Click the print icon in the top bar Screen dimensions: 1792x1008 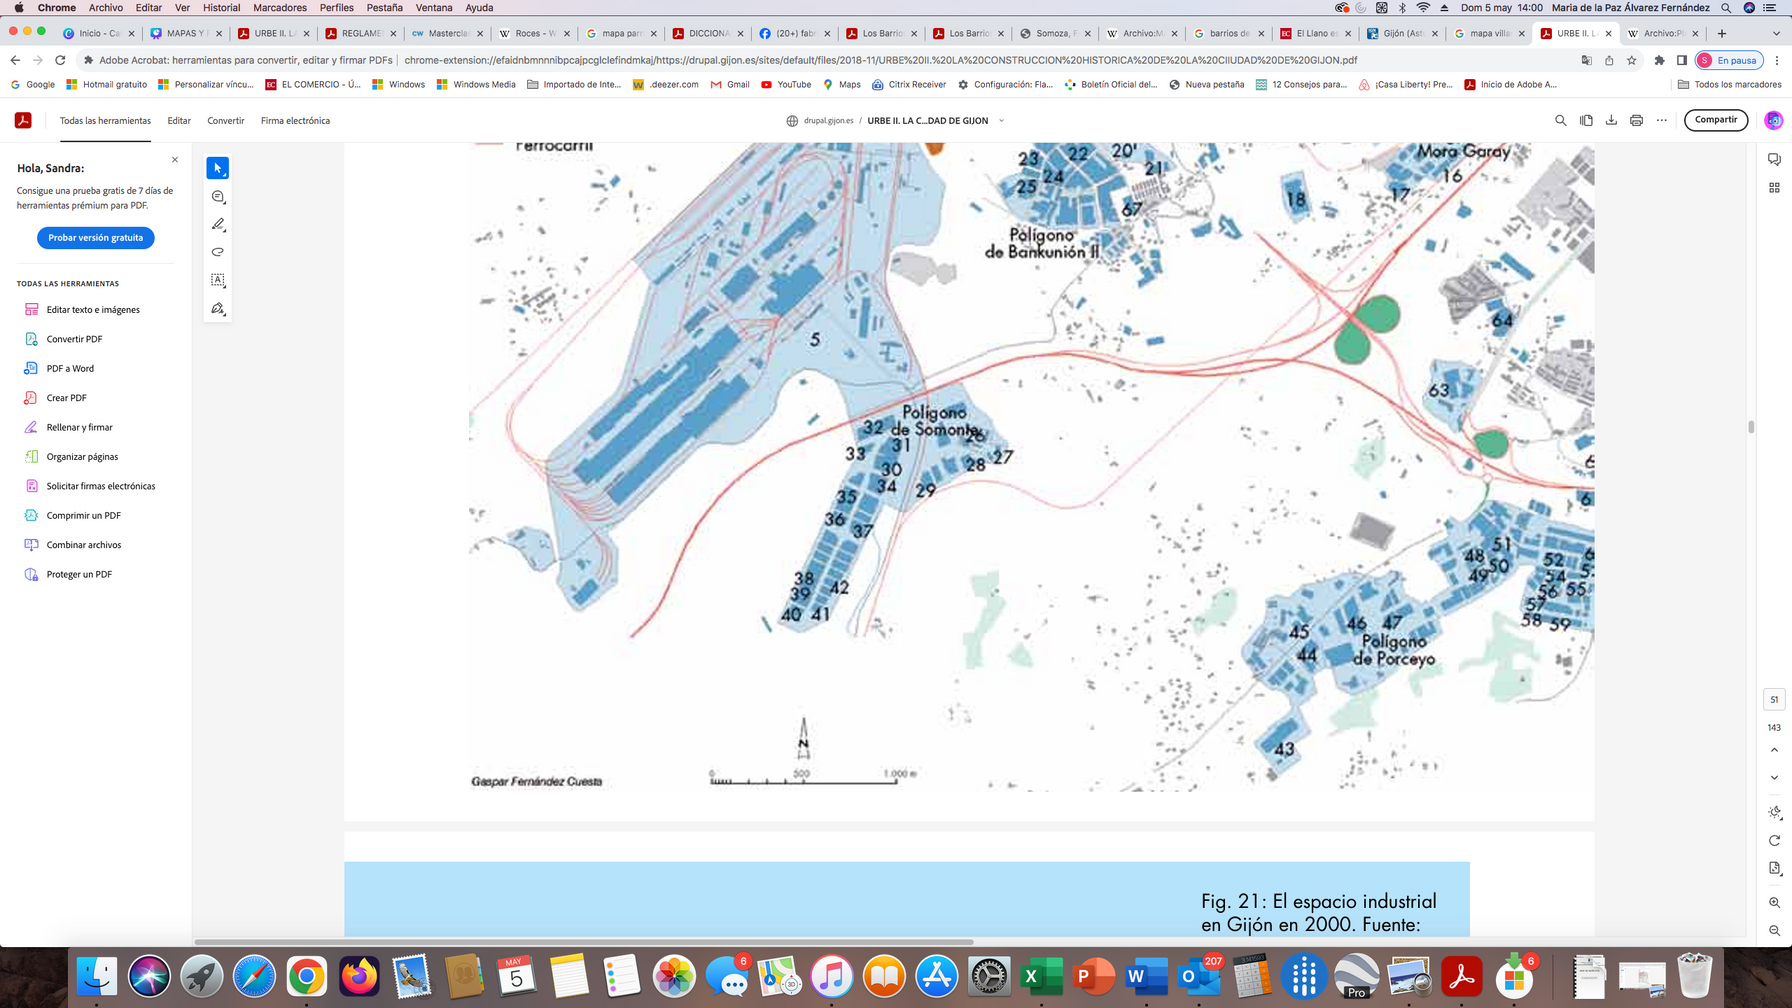click(1636, 121)
